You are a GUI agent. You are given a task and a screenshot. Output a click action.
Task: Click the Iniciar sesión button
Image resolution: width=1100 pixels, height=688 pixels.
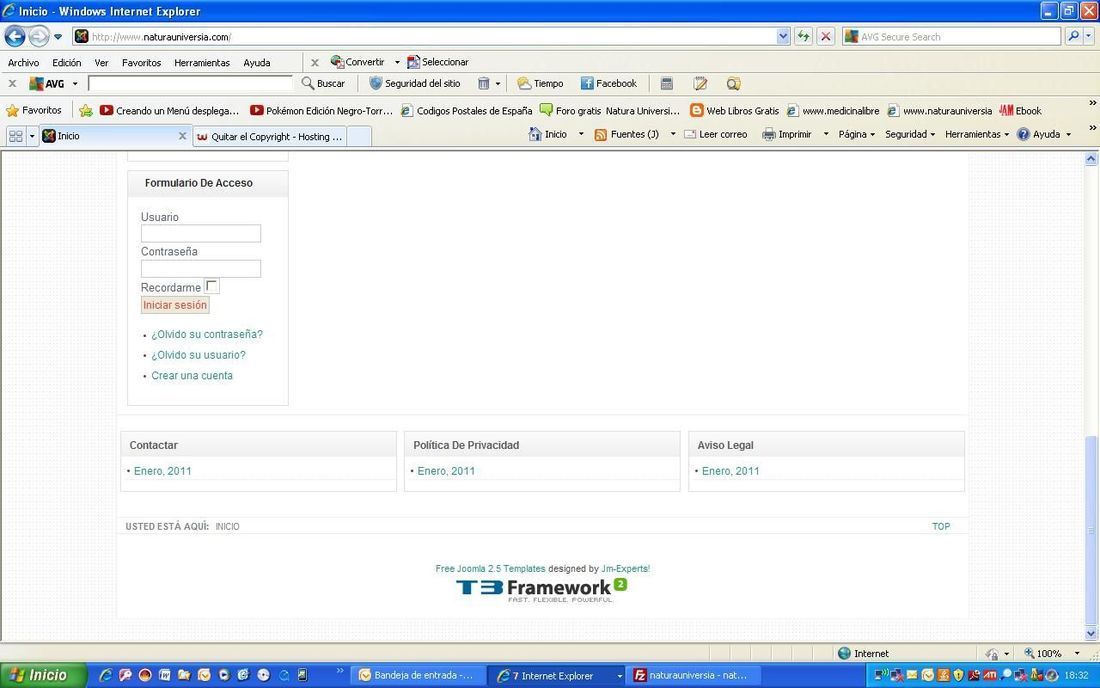click(x=175, y=305)
